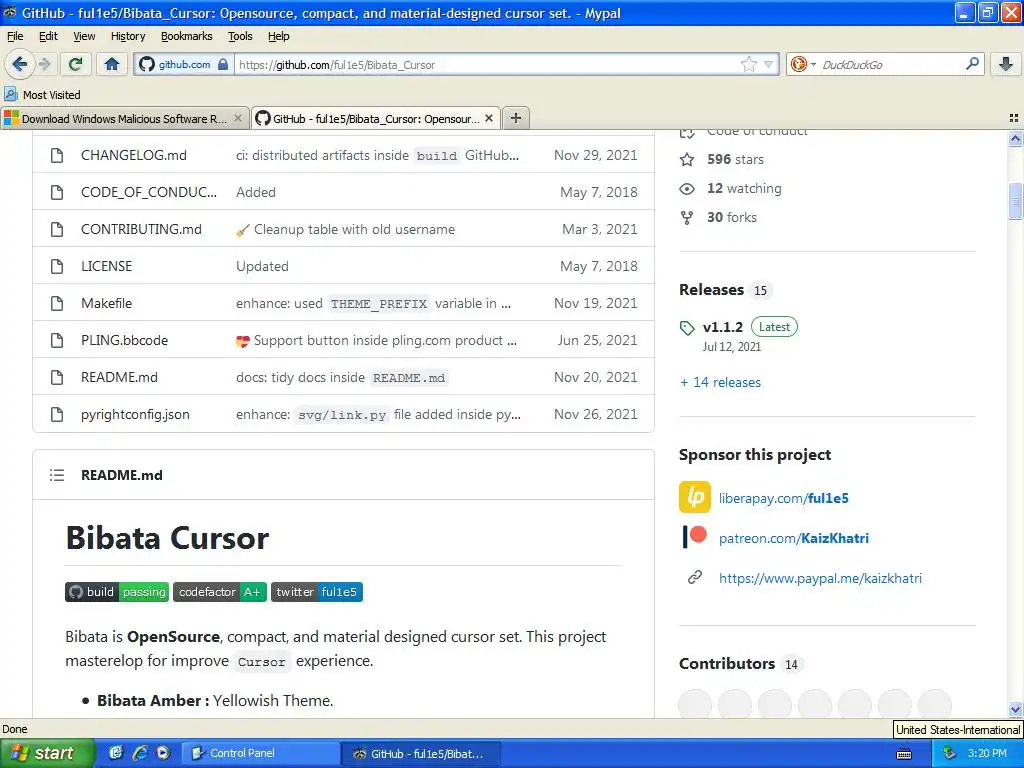The image size is (1024, 768).
Task: Reload the page with the refresh icon
Action: click(x=76, y=64)
